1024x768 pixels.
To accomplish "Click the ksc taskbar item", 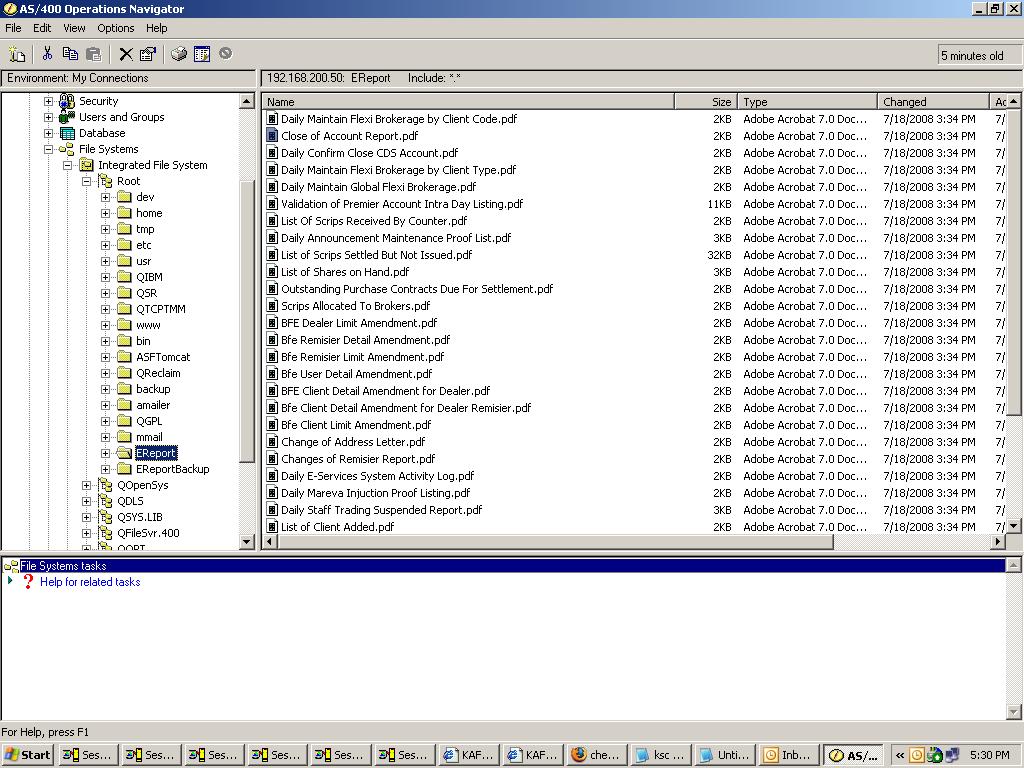I will (x=661, y=755).
